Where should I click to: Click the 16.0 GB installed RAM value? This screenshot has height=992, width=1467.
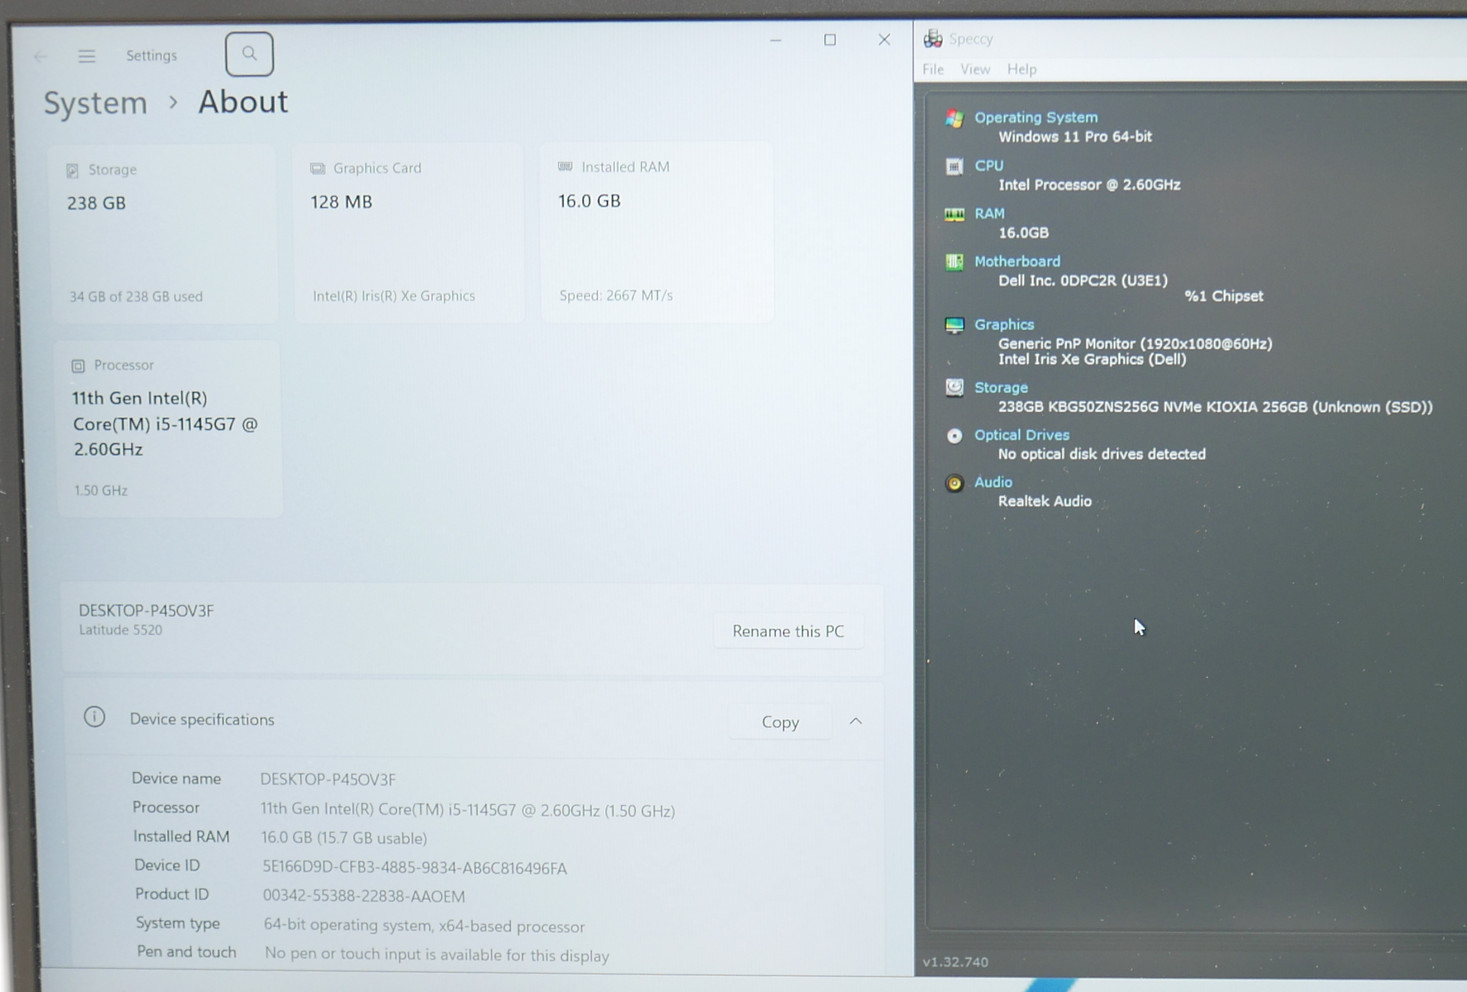point(589,201)
